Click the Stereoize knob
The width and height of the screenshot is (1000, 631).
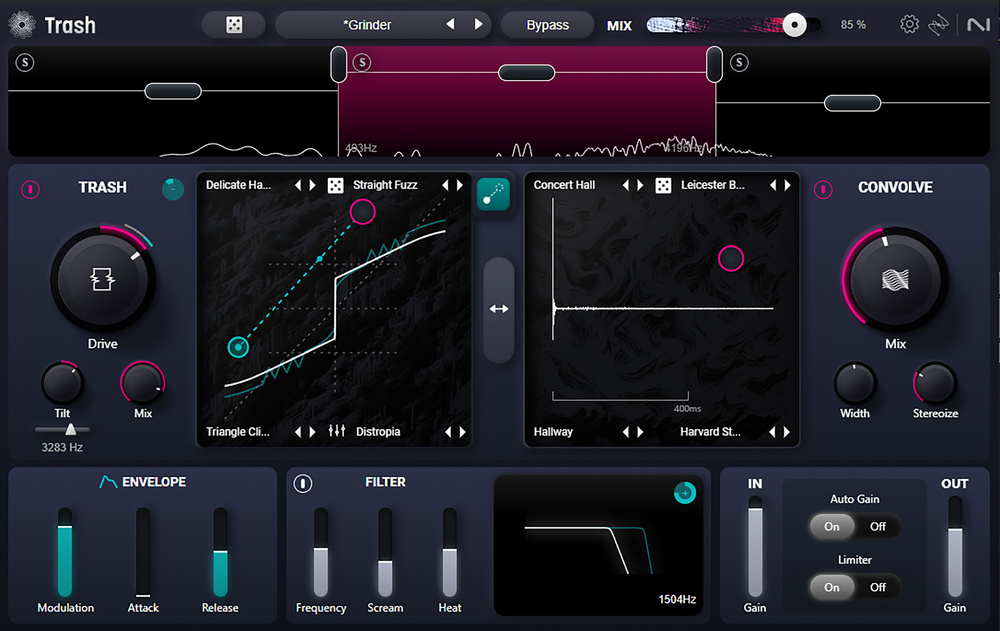[935, 383]
